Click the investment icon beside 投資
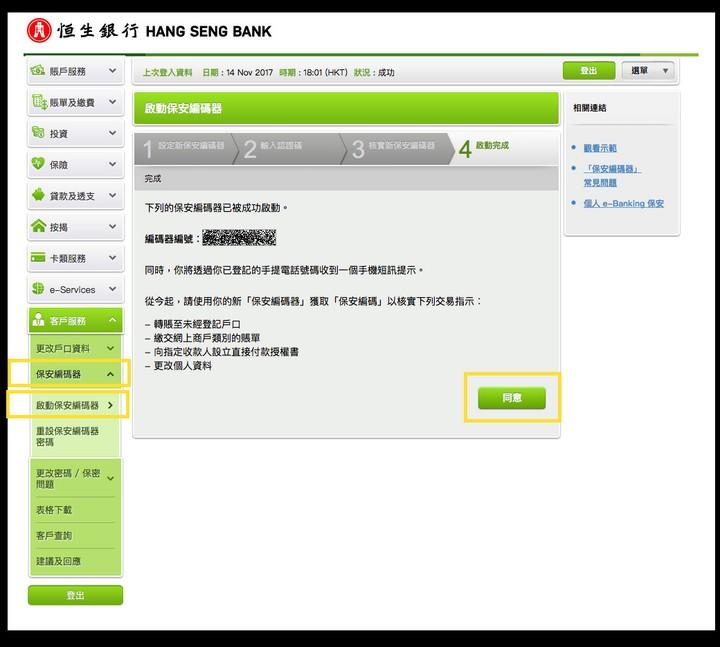720x647 pixels. pos(39,133)
